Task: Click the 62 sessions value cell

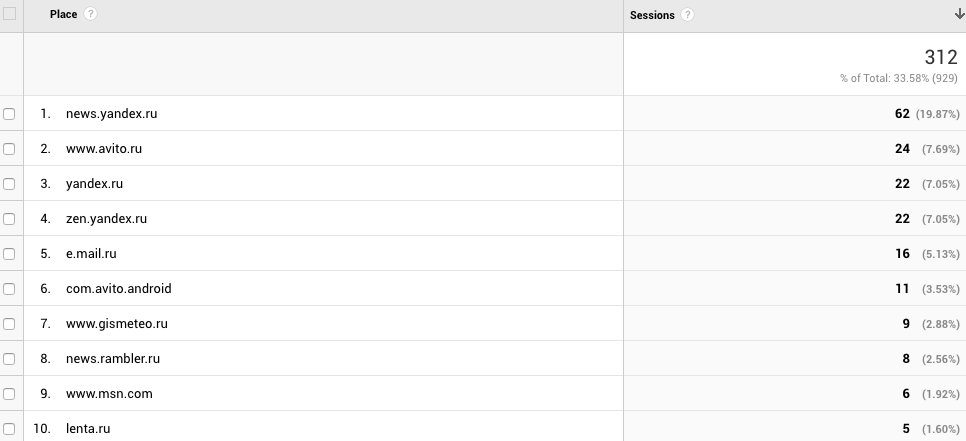Action: tap(902, 114)
